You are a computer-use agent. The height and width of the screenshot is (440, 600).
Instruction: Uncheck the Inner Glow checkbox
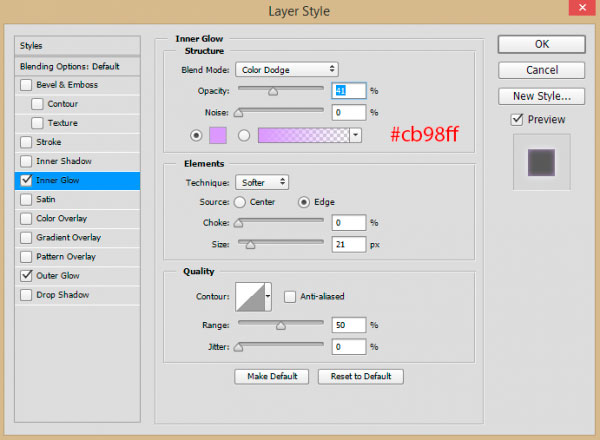pyautogui.click(x=26, y=180)
